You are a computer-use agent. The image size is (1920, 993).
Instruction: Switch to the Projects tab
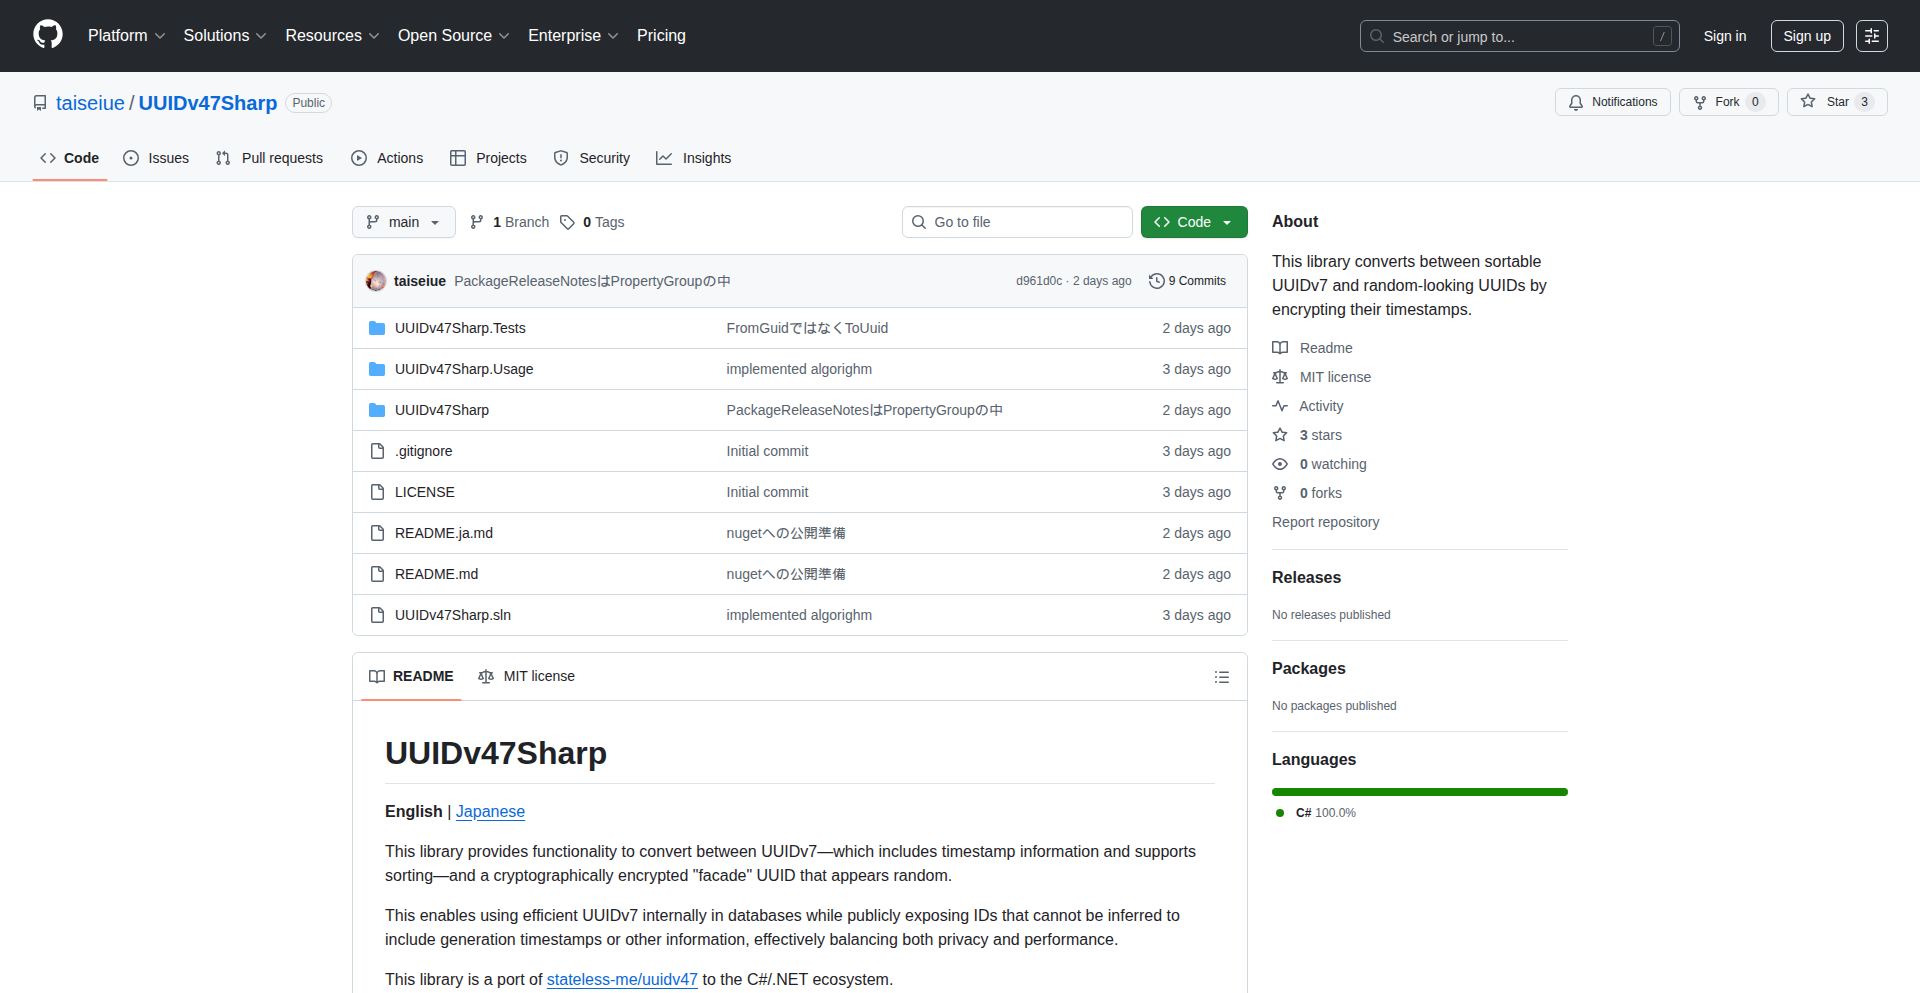tap(488, 158)
